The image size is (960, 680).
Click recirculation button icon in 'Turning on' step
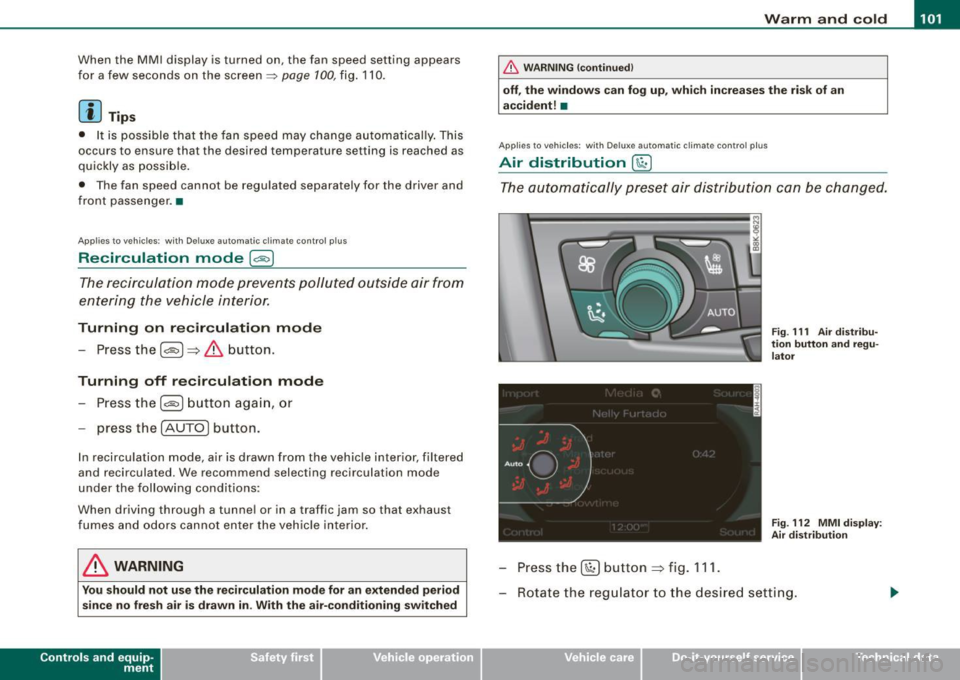(171, 350)
